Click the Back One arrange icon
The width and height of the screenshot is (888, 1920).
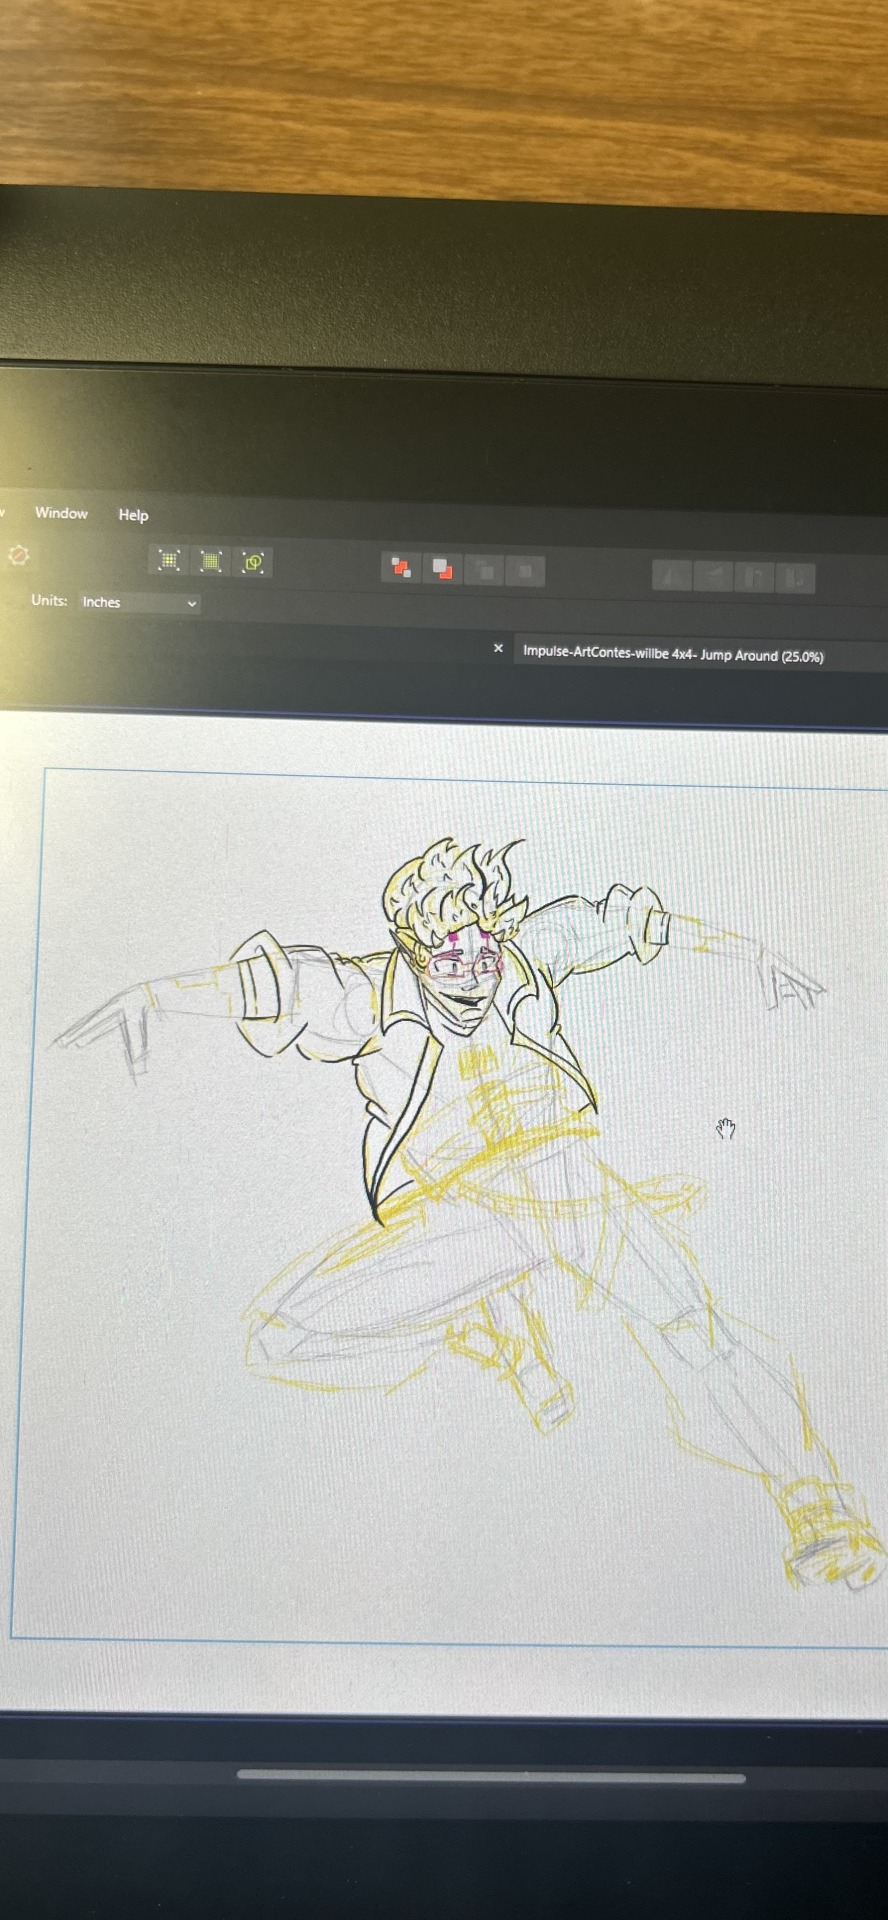(x=442, y=569)
